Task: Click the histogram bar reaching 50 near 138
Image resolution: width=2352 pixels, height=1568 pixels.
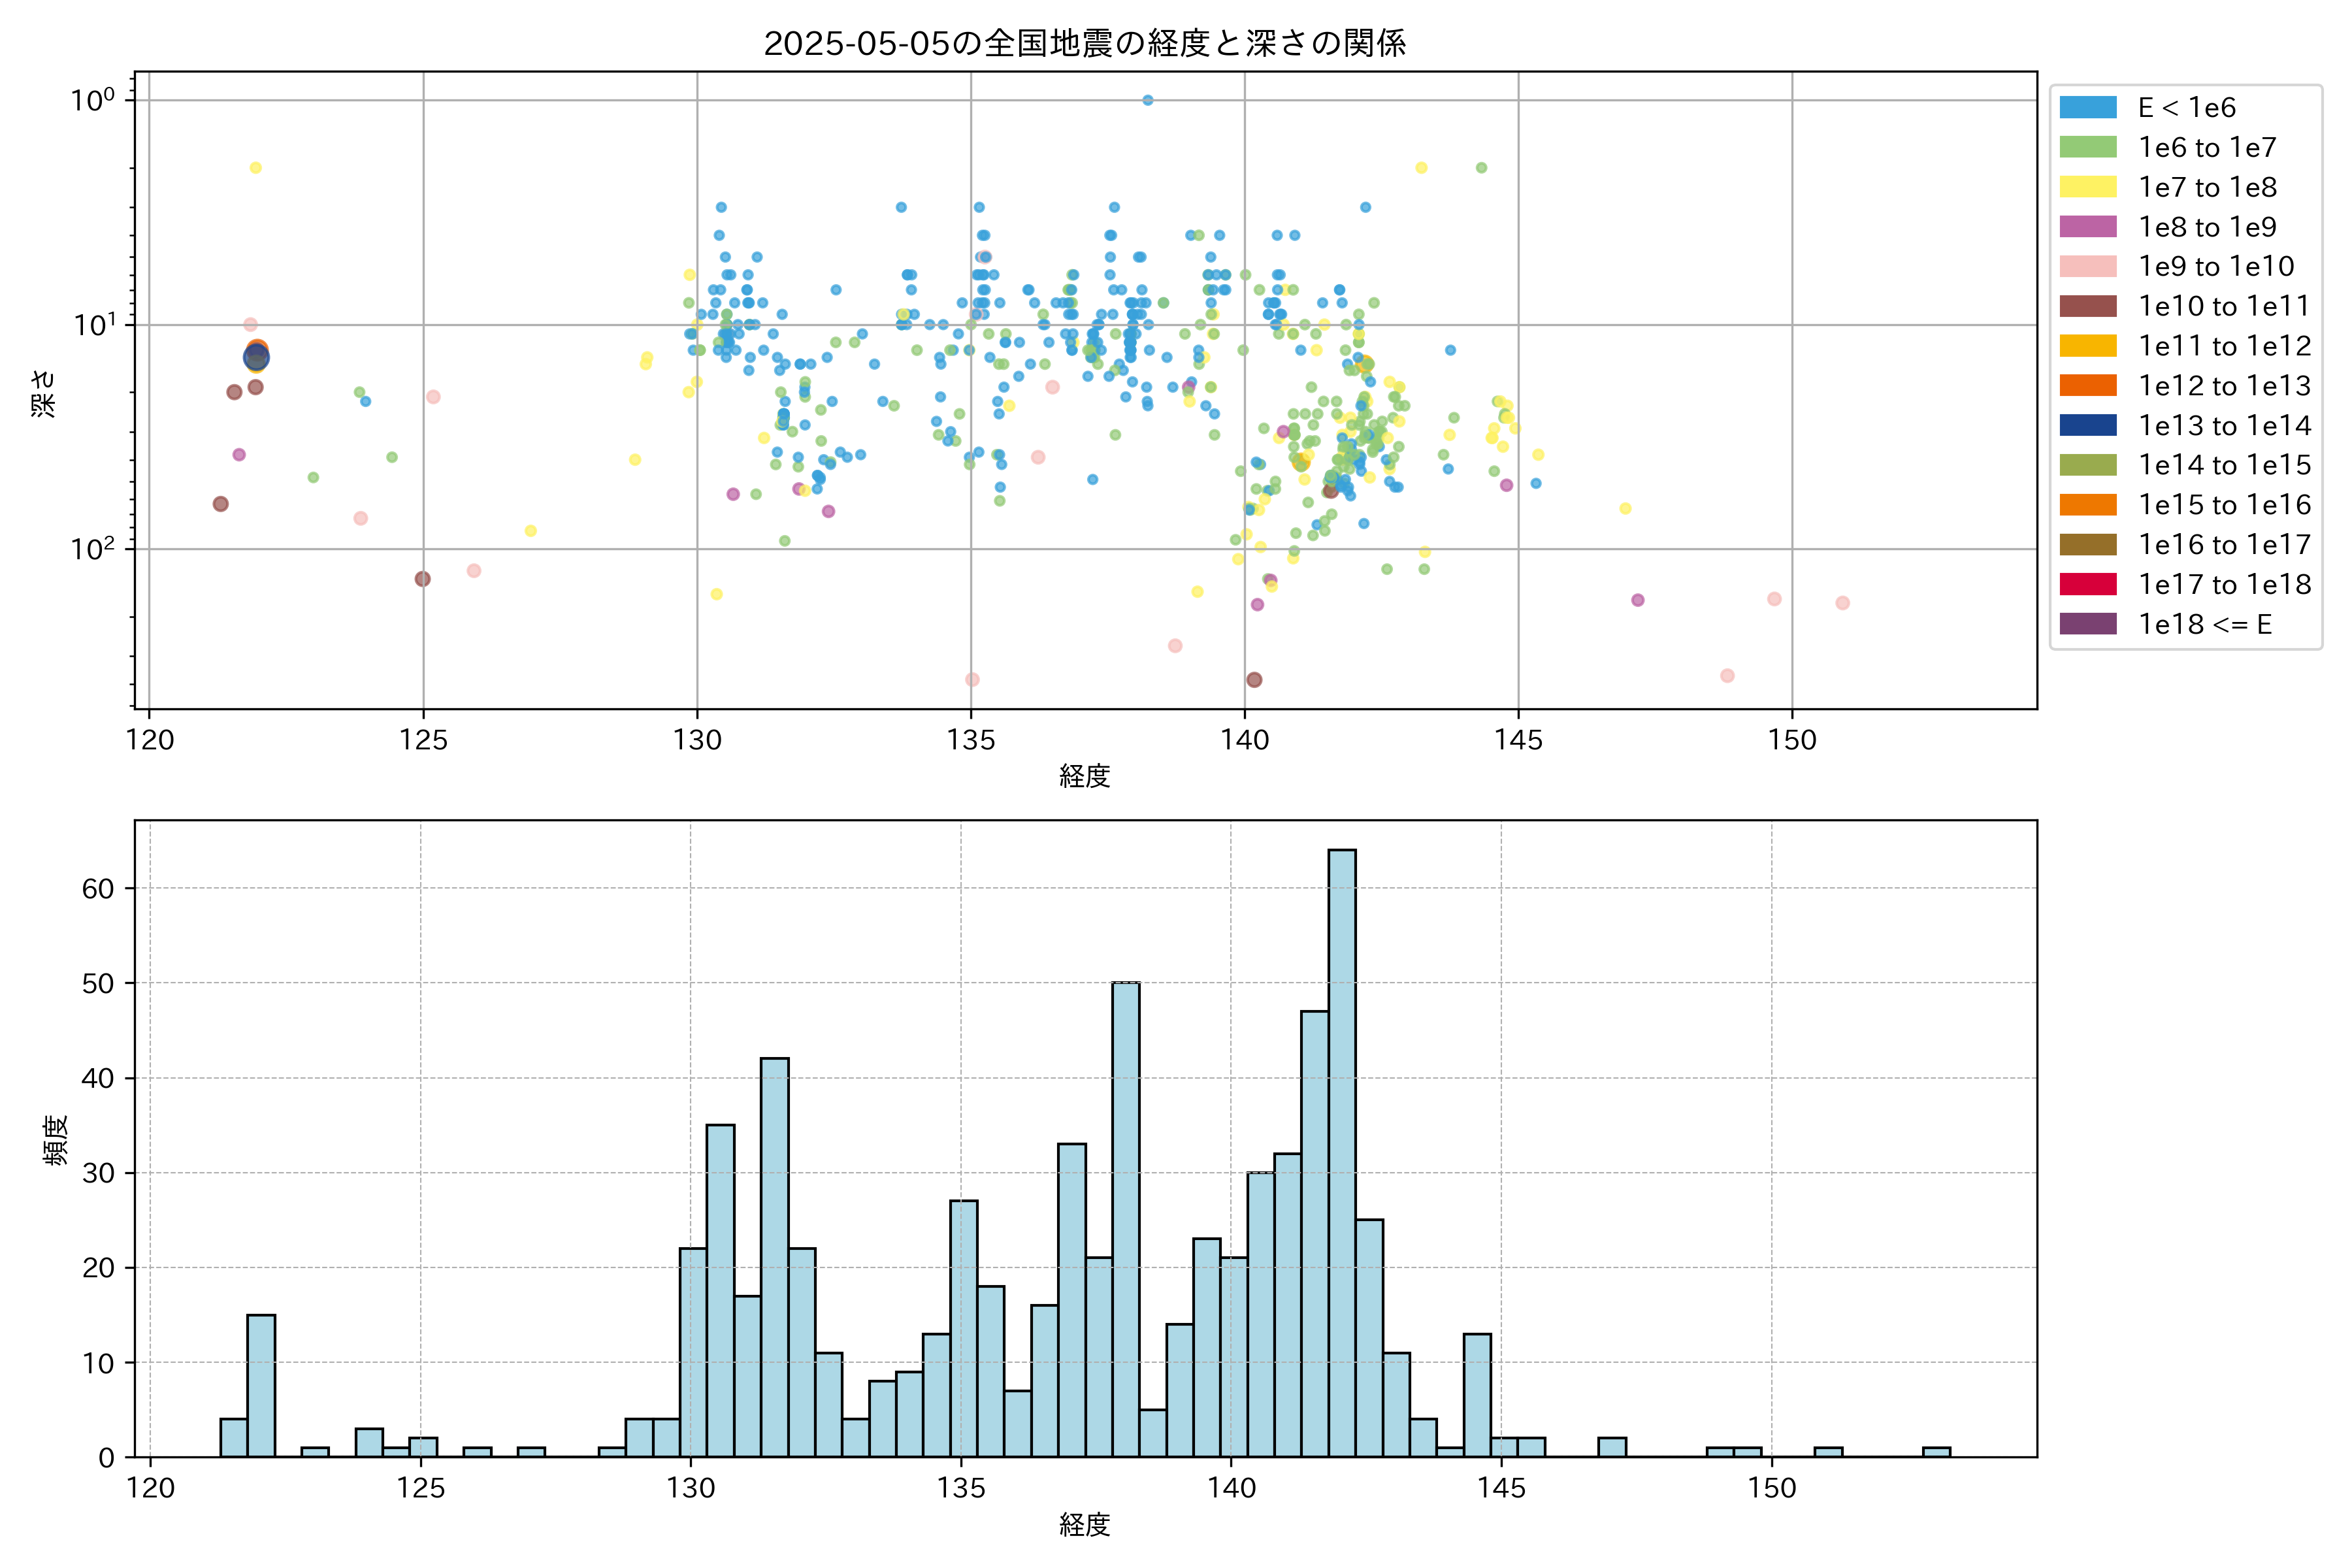Action: coord(1126,1220)
